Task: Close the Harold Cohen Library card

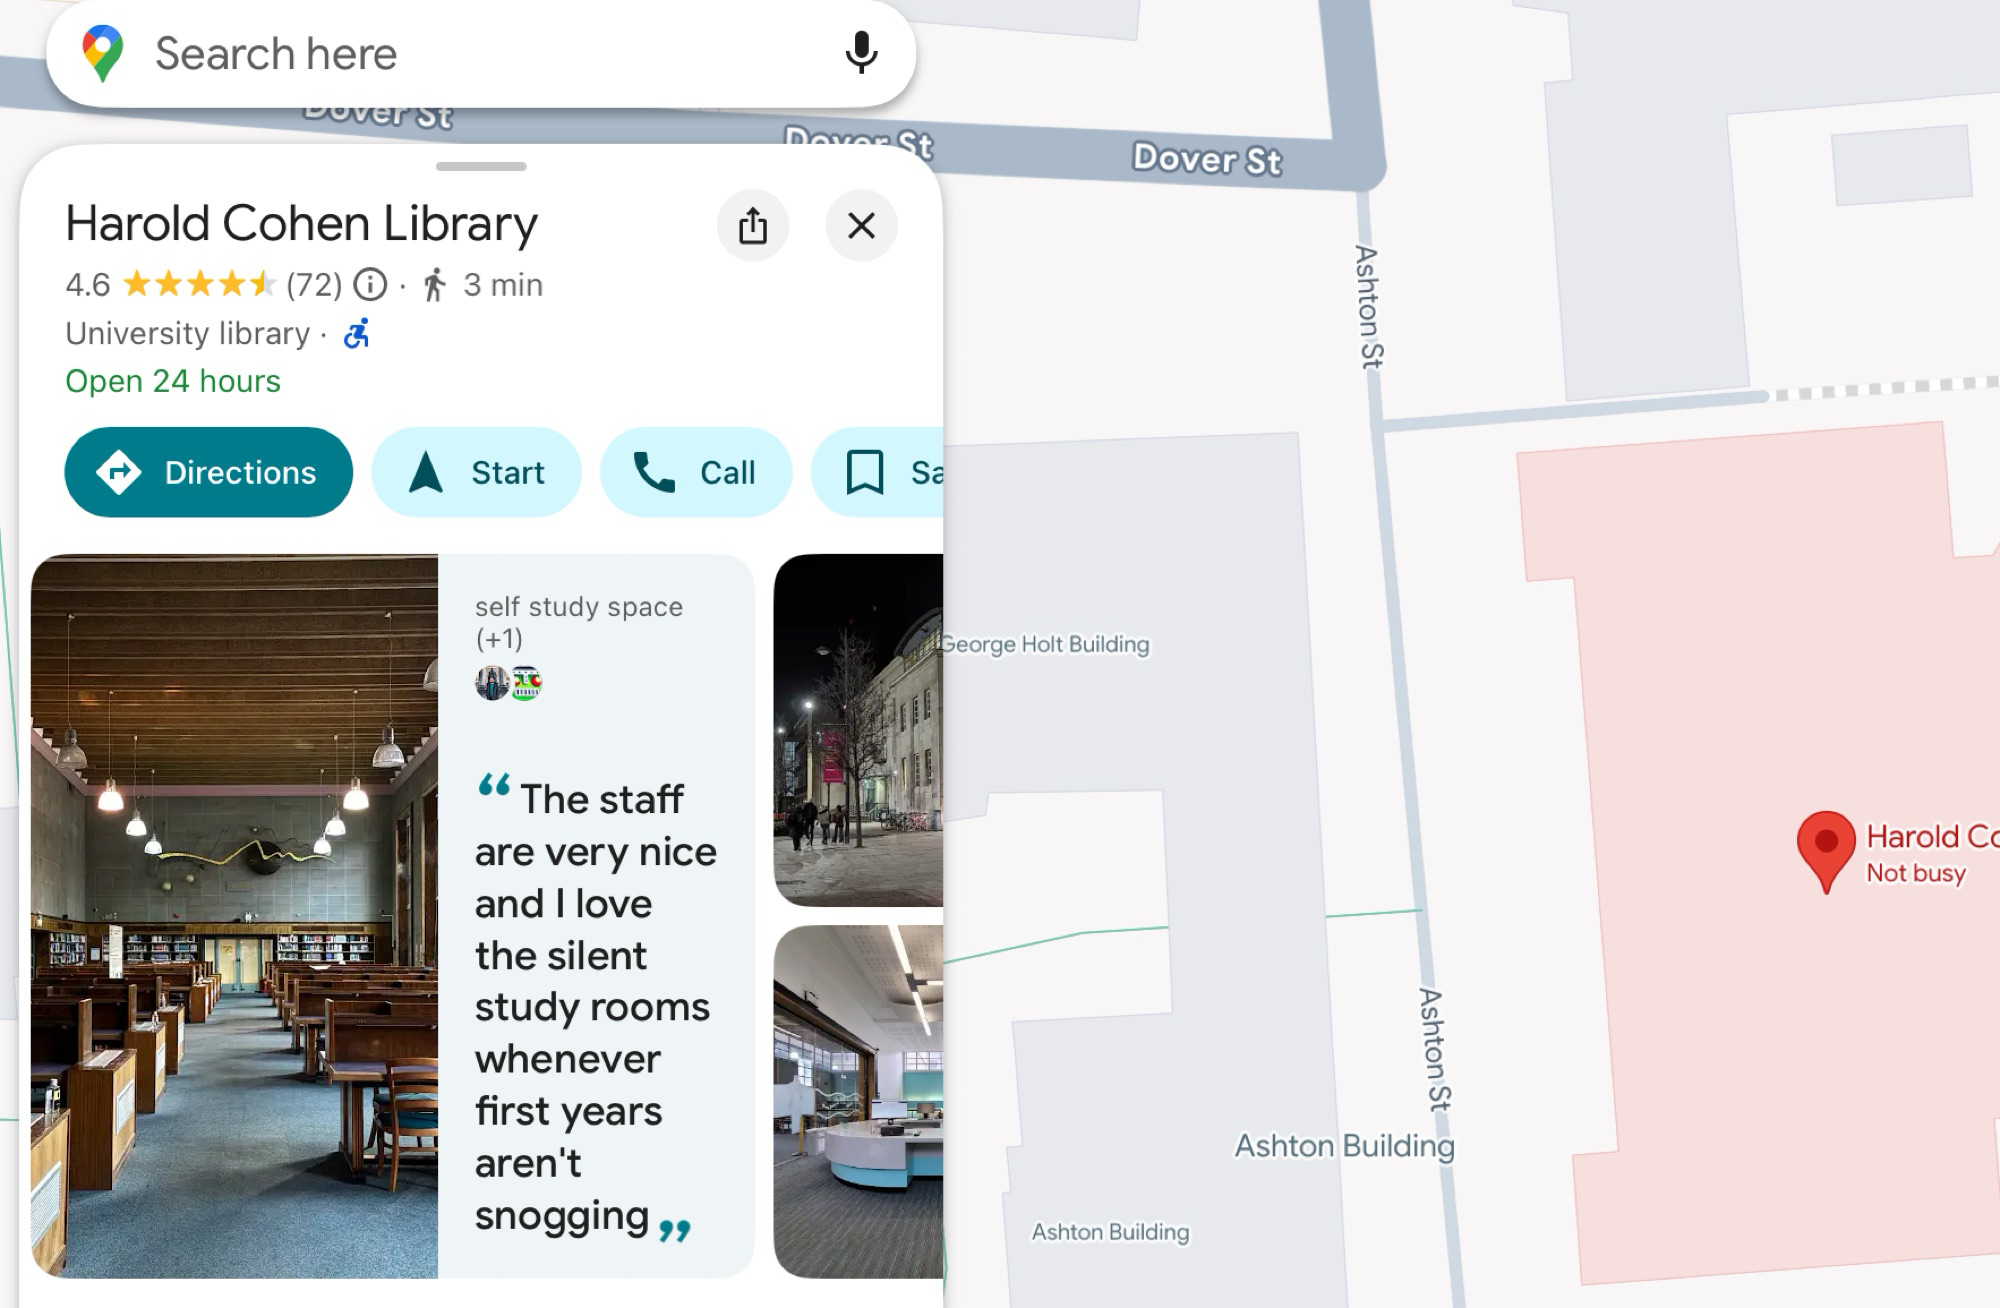Action: pos(861,226)
